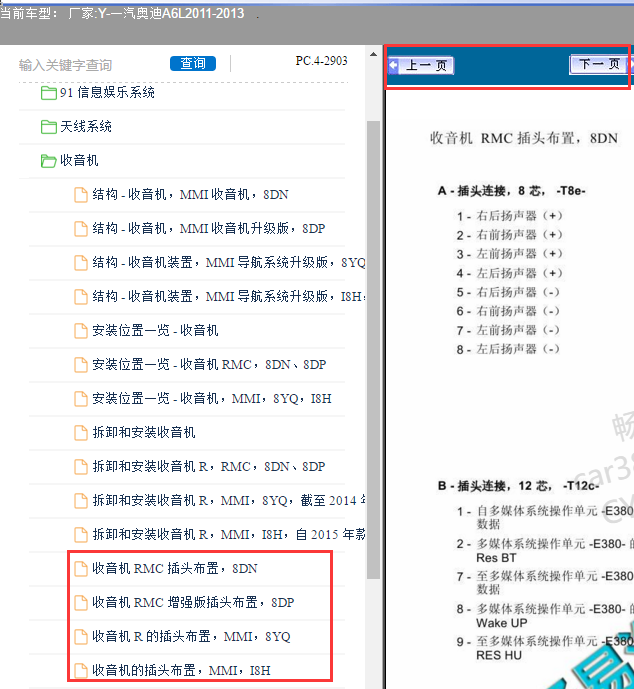Open 结构-收音机，MMI收音机升级版，8DP document

209,228
